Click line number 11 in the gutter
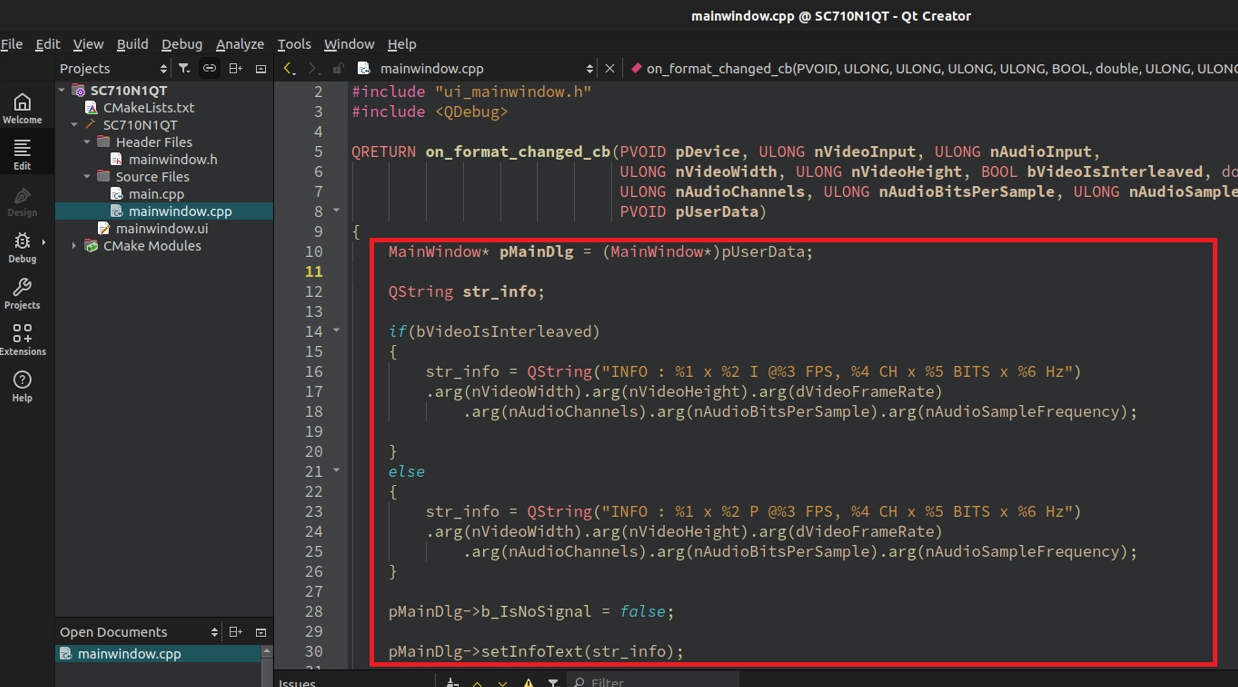 (x=314, y=271)
